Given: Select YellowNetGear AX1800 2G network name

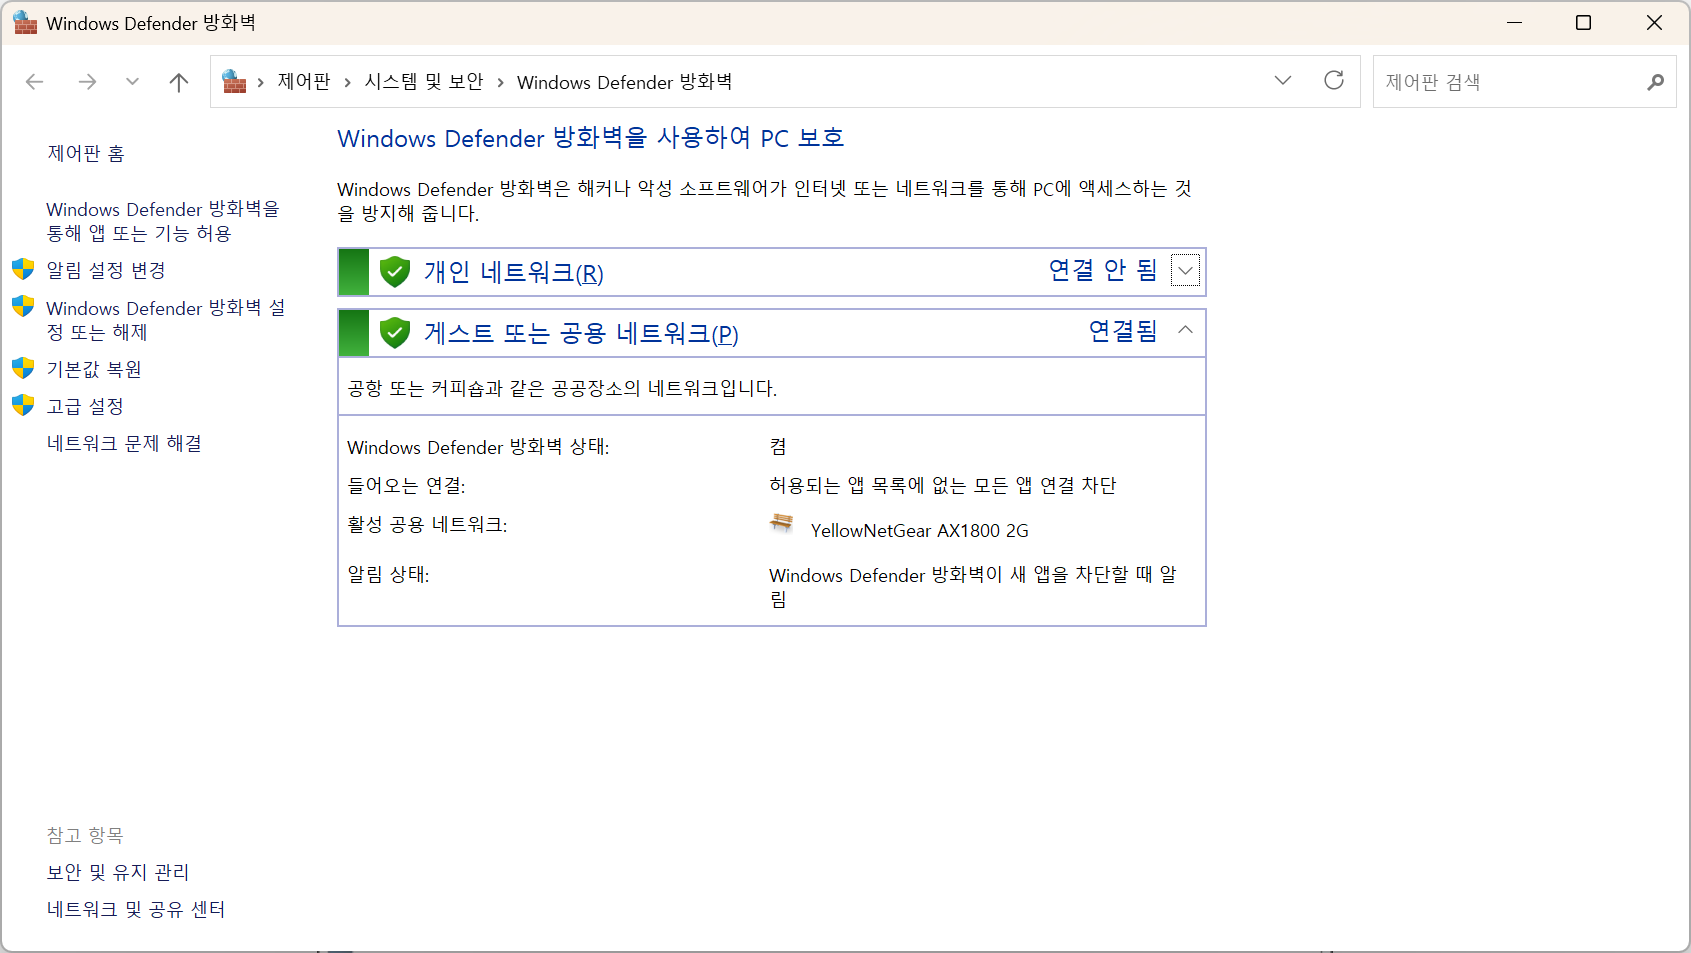Looking at the screenshot, I should [920, 530].
